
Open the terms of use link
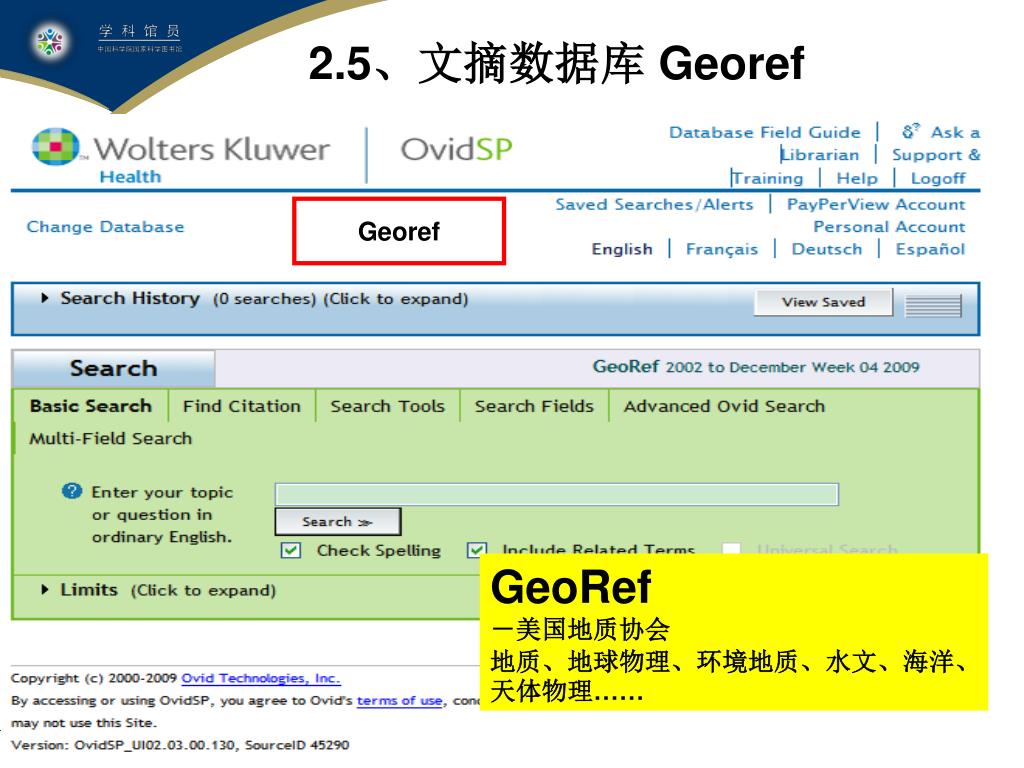pos(399,701)
